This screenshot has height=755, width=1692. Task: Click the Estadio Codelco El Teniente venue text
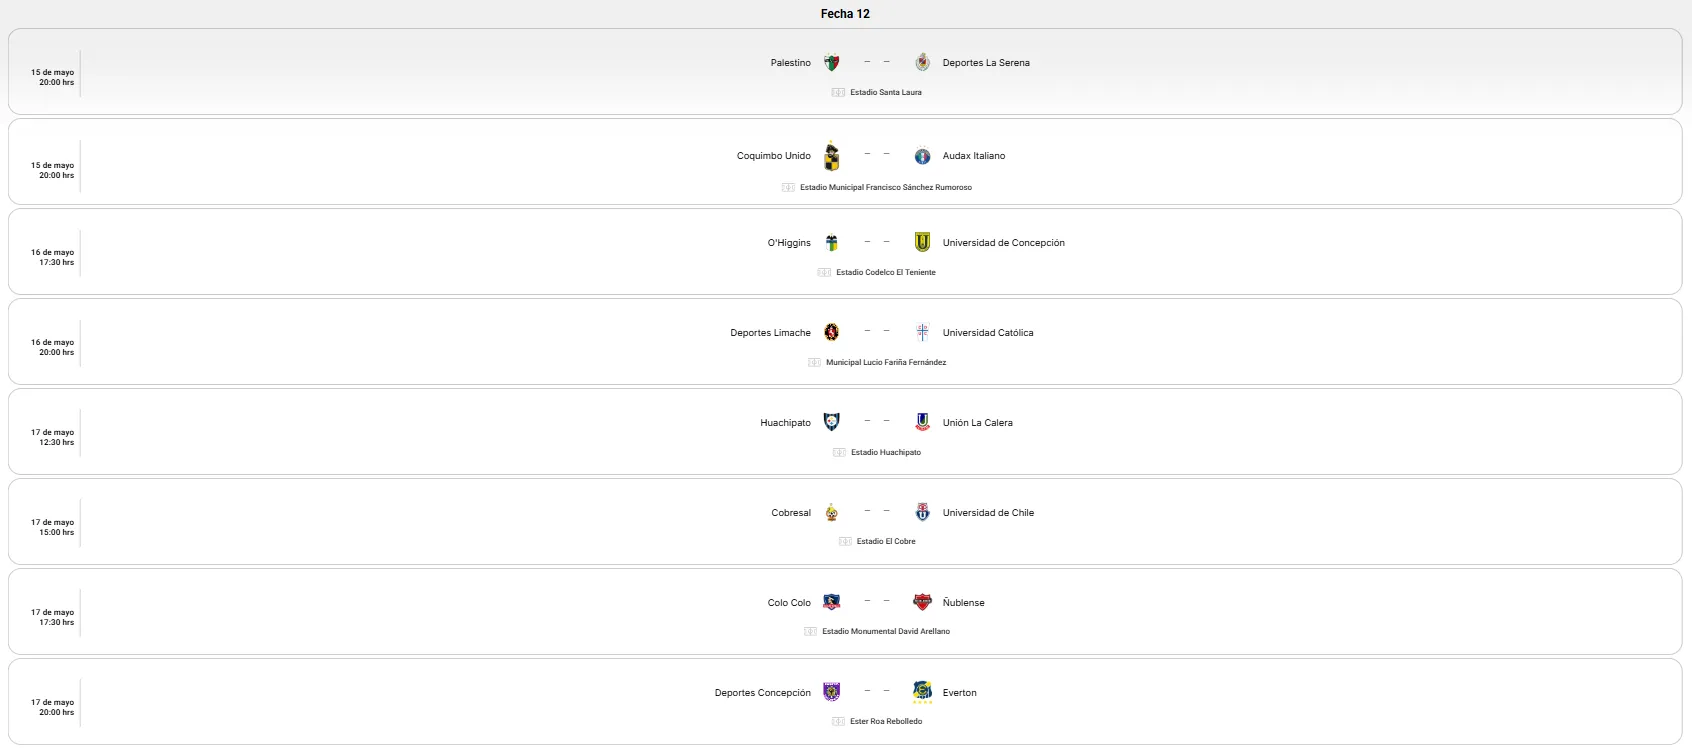point(886,272)
